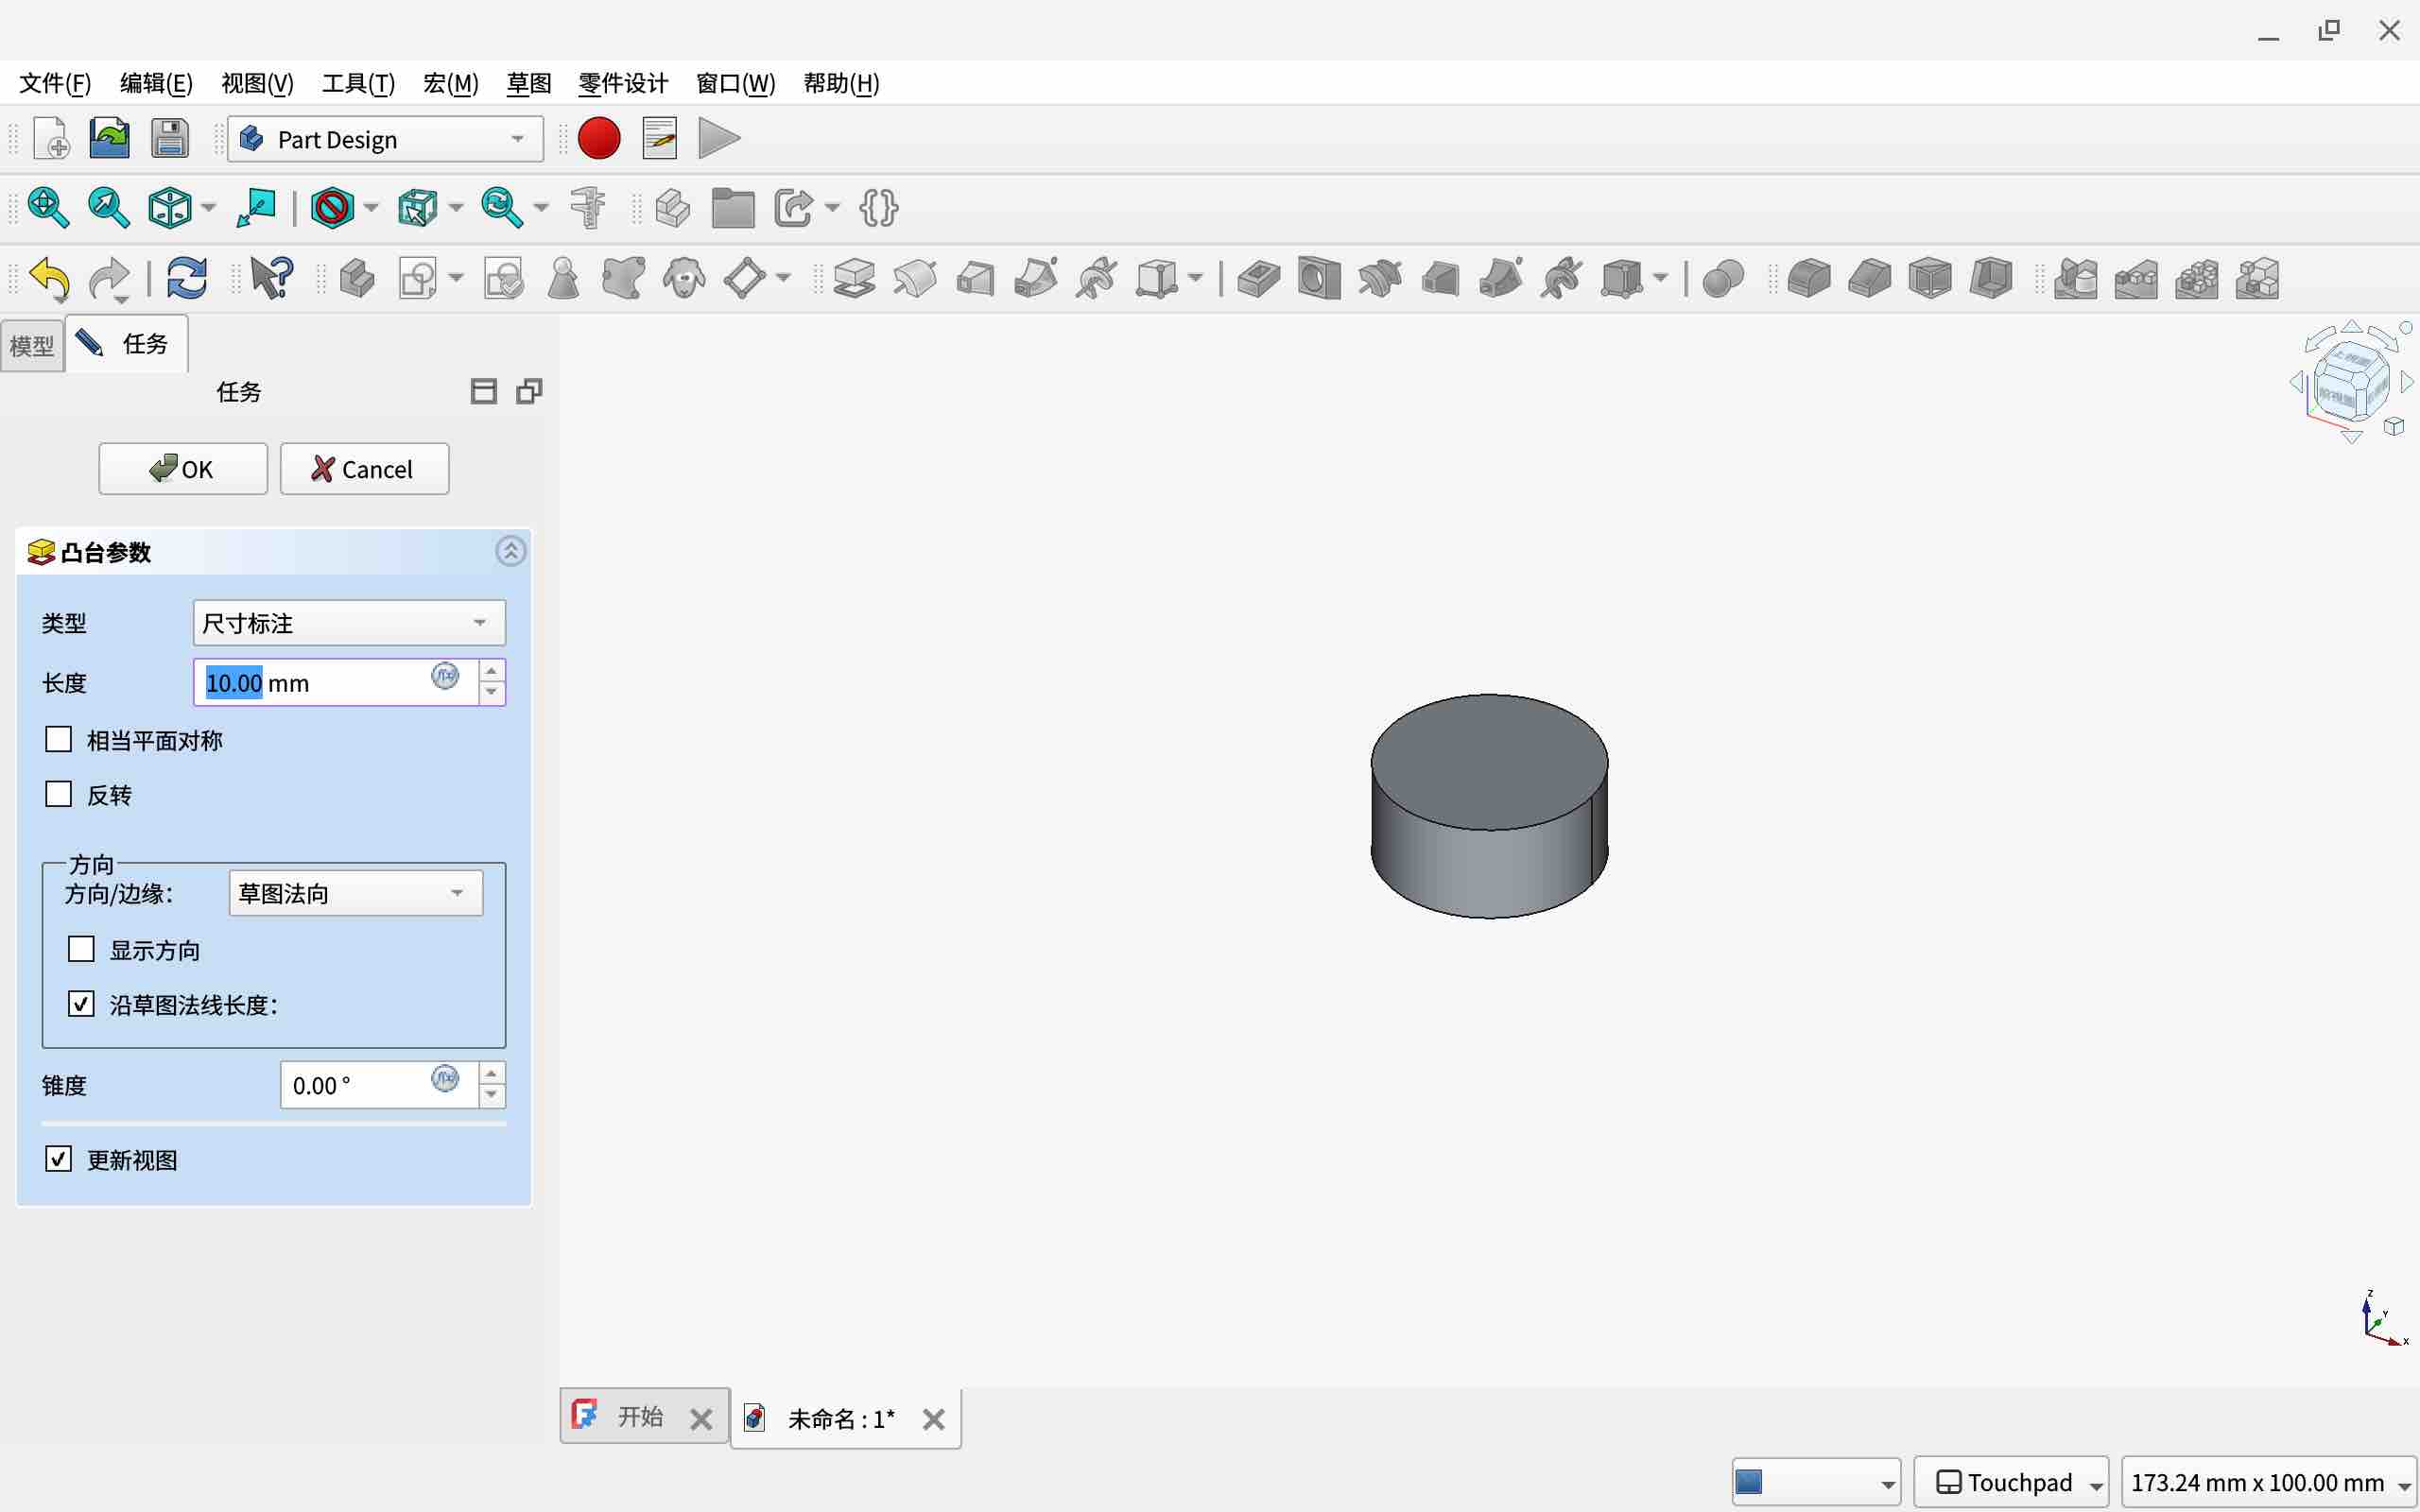This screenshot has width=2420, height=1512.
Task: Click the Refresh recompute icon
Action: (187, 278)
